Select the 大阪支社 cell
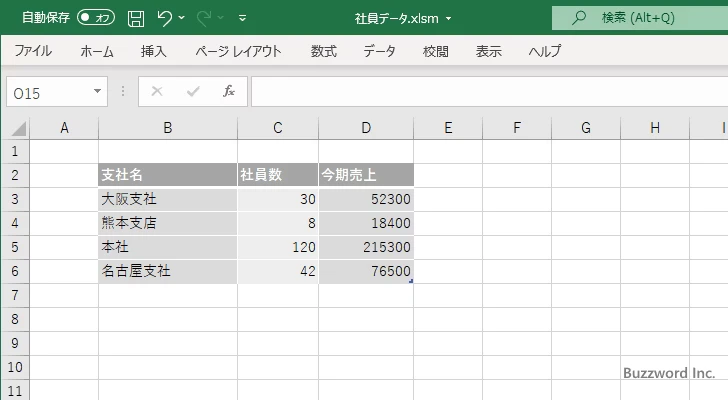 tap(168, 199)
